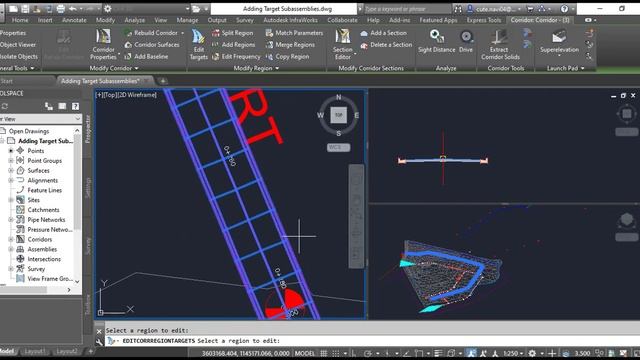This screenshot has height=360, width=640.
Task: Expand the Surfaces tree node
Action: pos(11,170)
